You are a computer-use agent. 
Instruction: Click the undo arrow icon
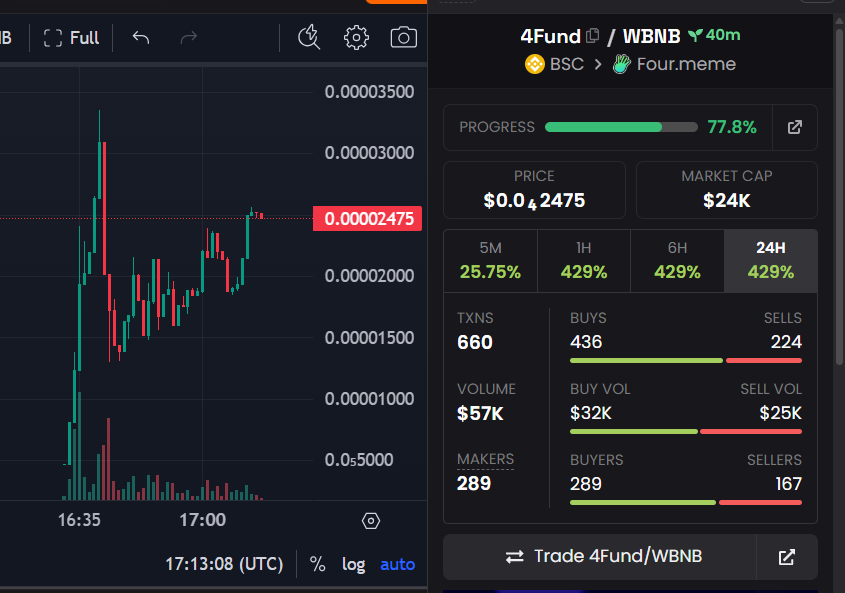(141, 38)
